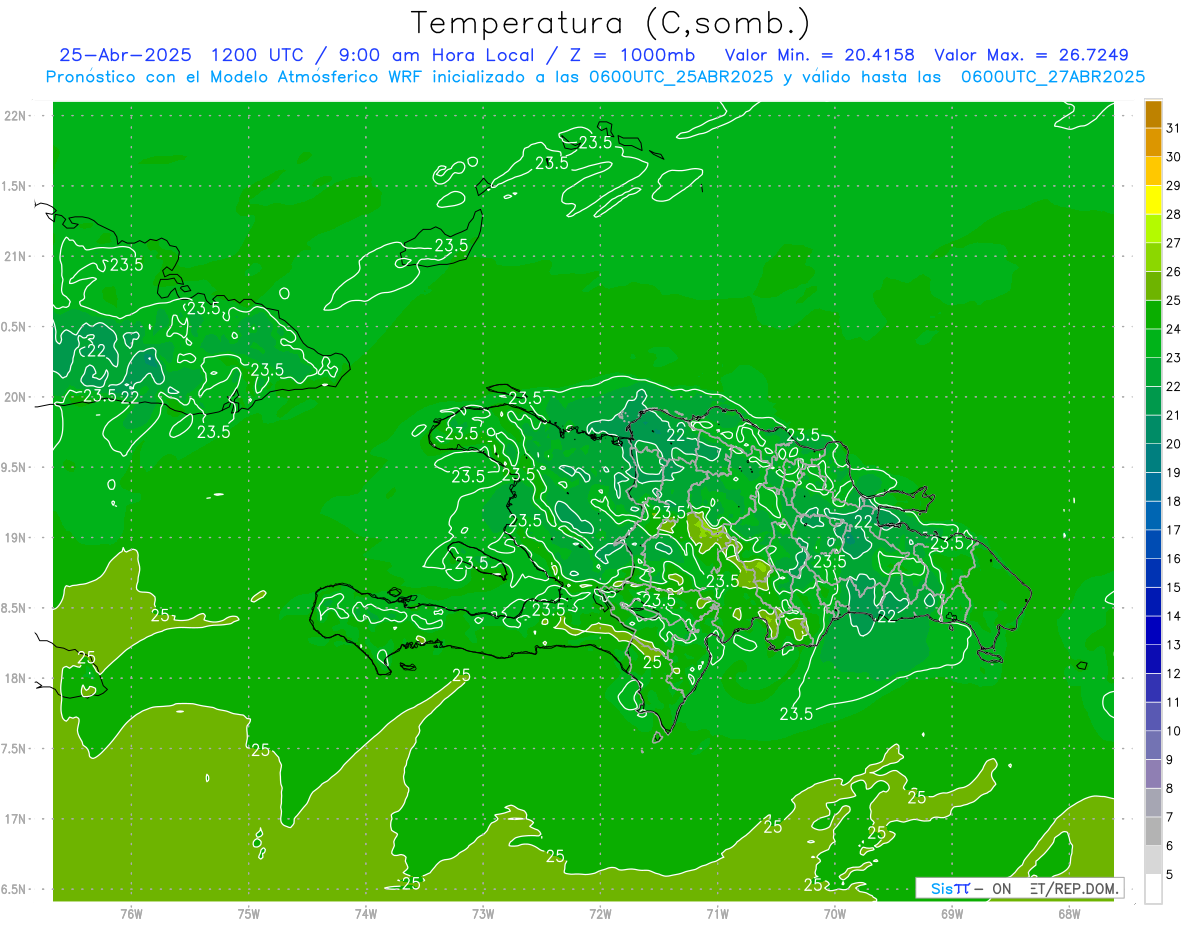Click the "21N" latitude axis label
This screenshot has width=1200, height=927.
[x=16, y=256]
